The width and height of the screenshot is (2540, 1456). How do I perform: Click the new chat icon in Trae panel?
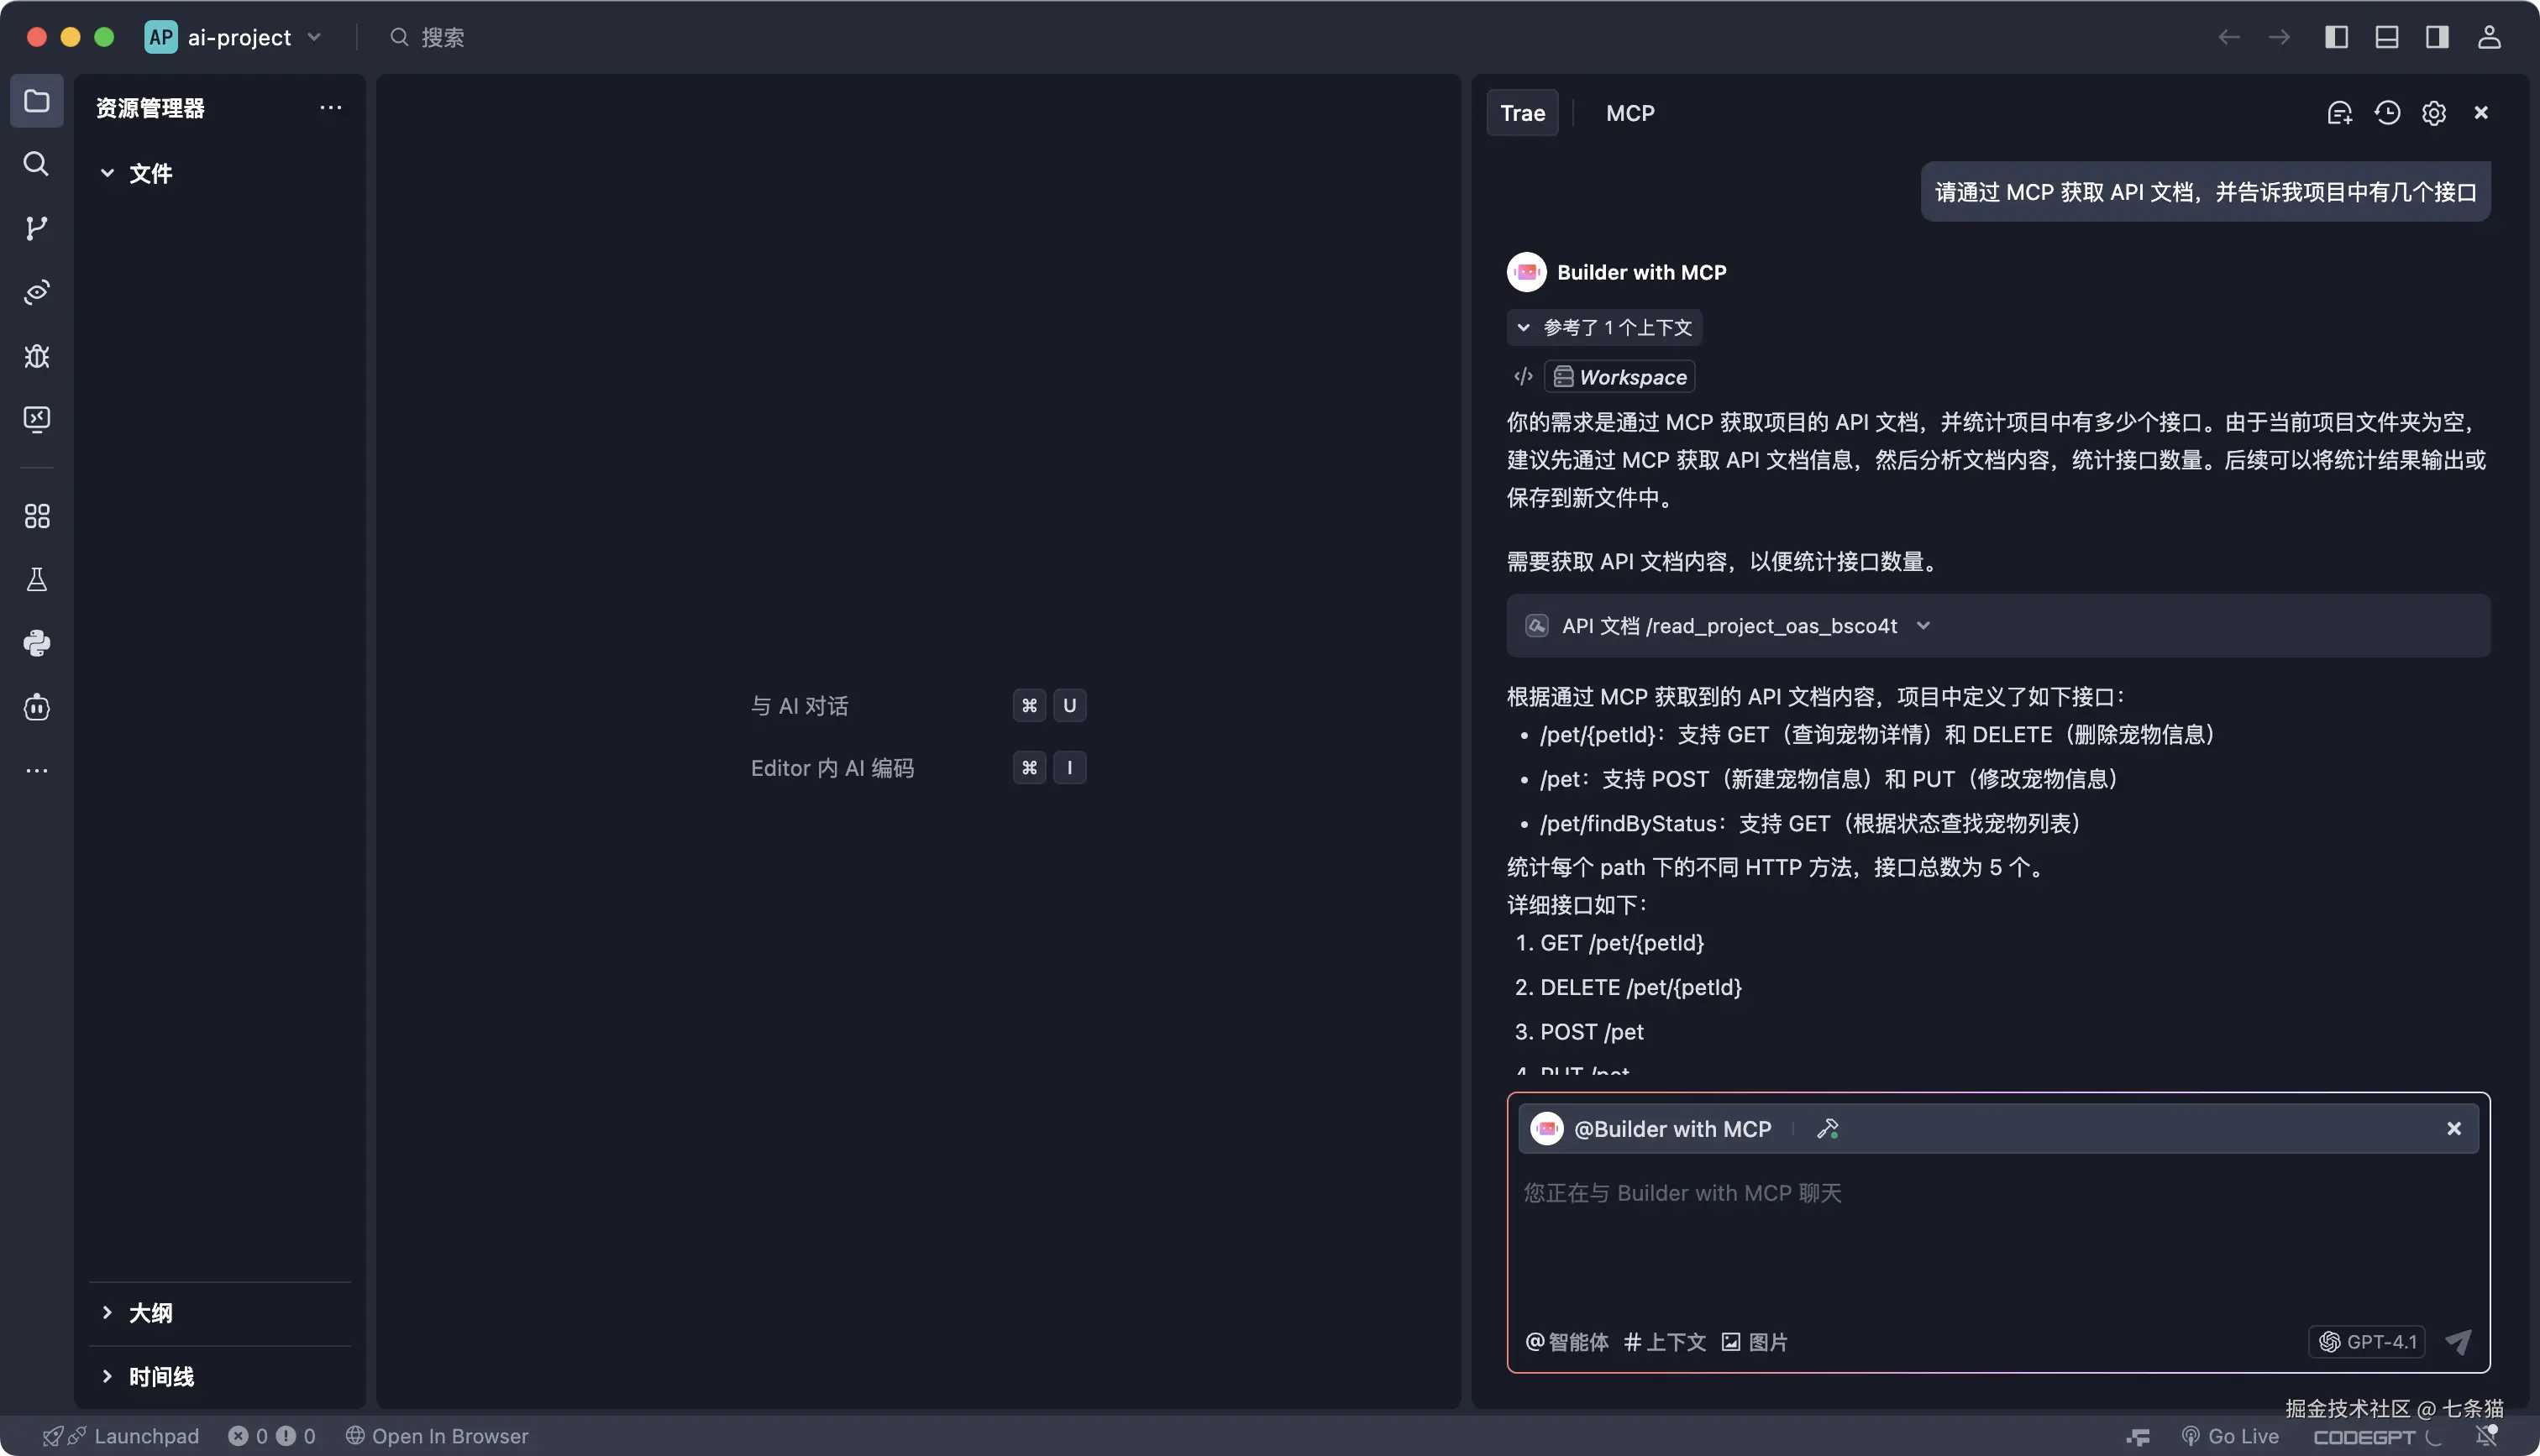click(x=2339, y=113)
